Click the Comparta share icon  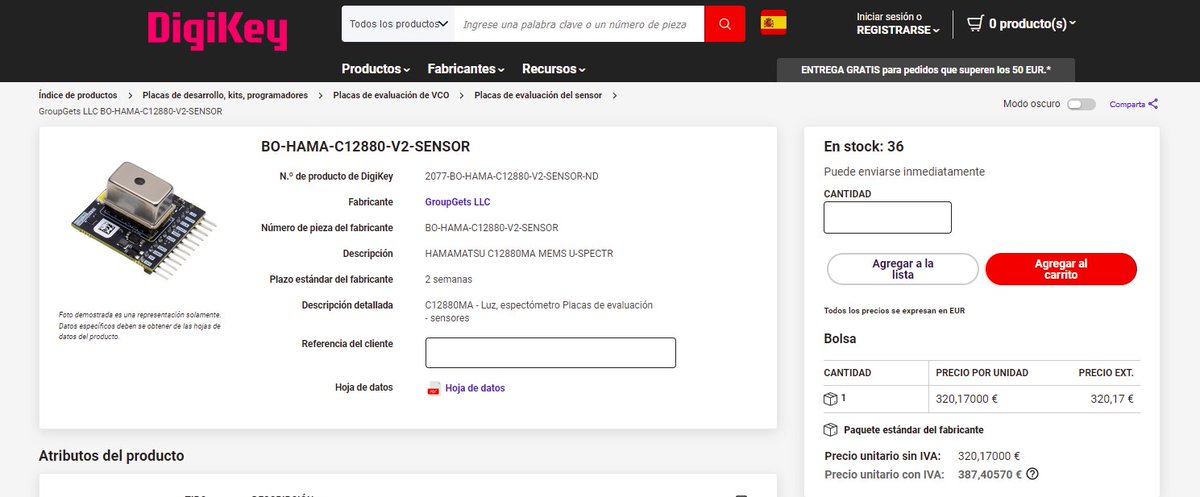[1153, 104]
